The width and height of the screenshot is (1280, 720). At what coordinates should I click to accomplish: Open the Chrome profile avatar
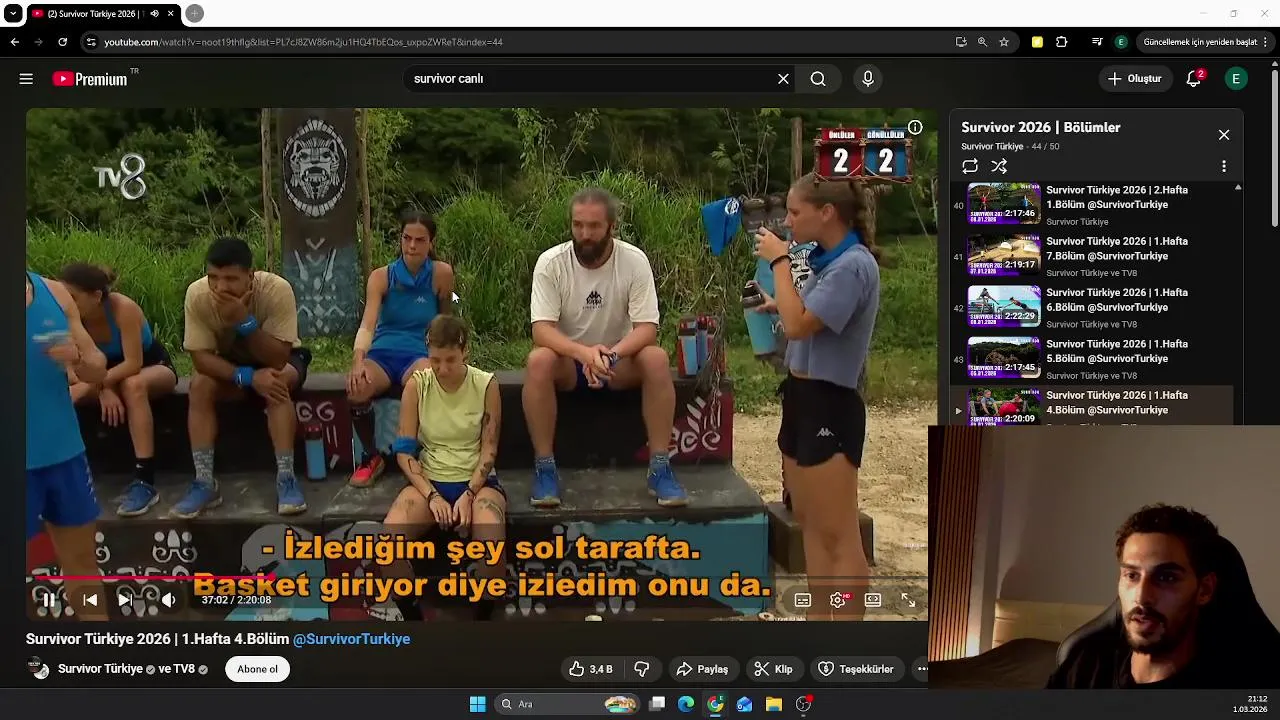[x=1121, y=42]
